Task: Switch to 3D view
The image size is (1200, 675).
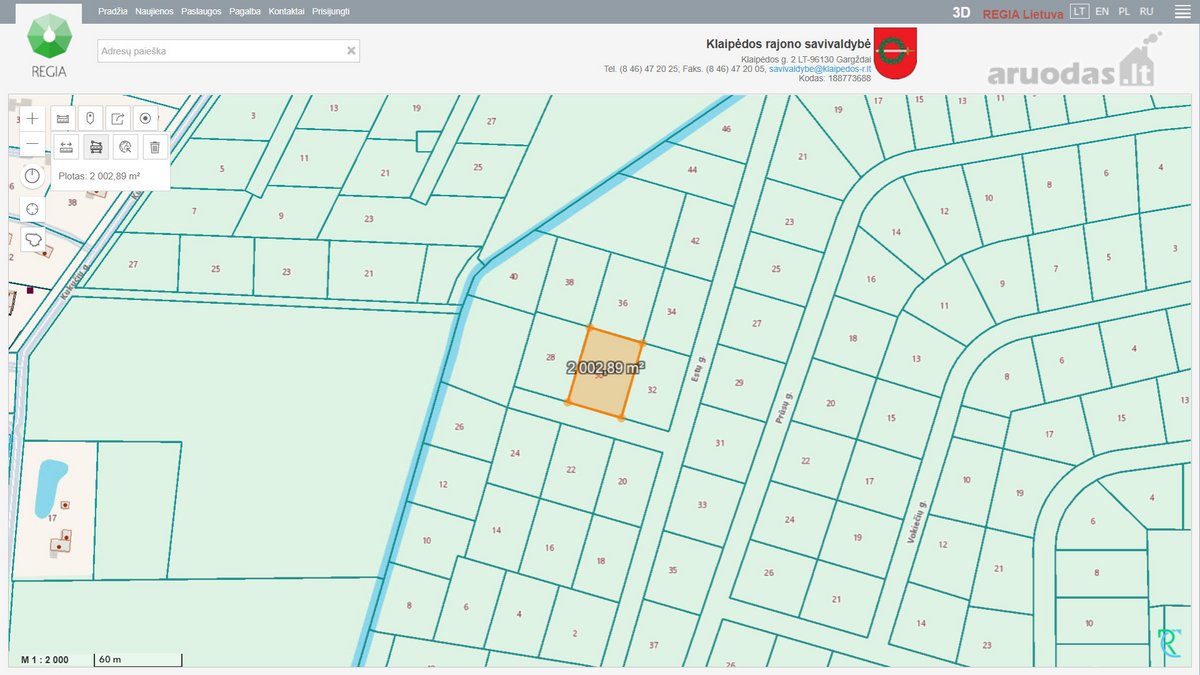Action: (x=961, y=13)
